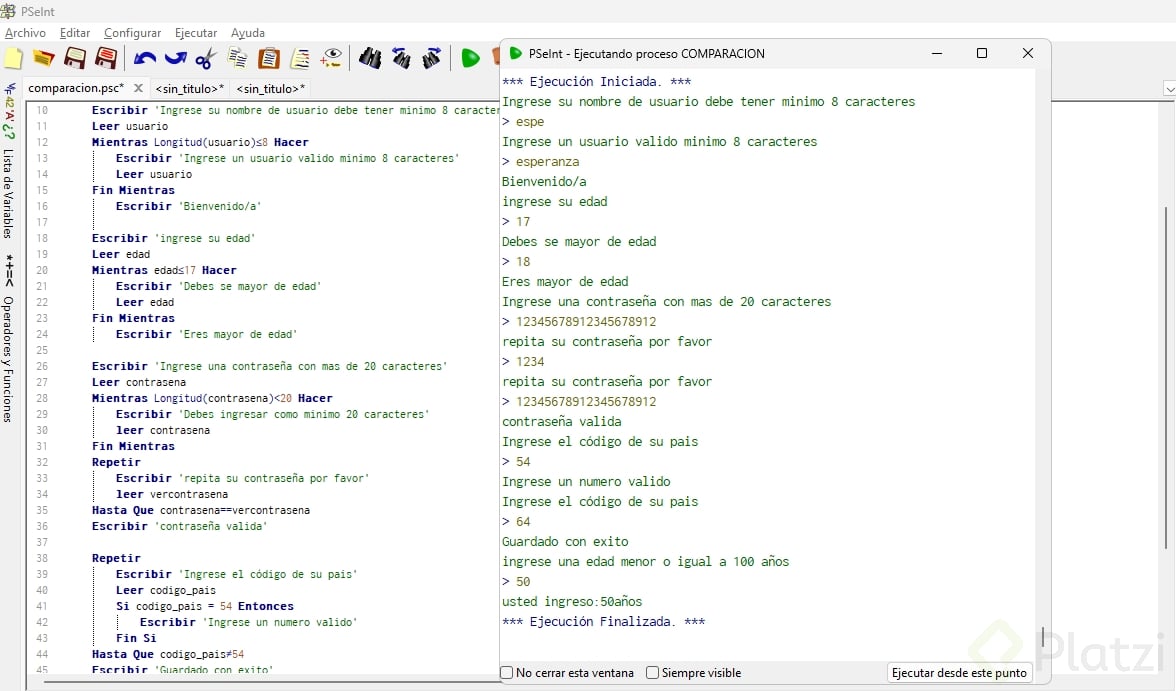Open search with the binoculars icon

click(370, 58)
